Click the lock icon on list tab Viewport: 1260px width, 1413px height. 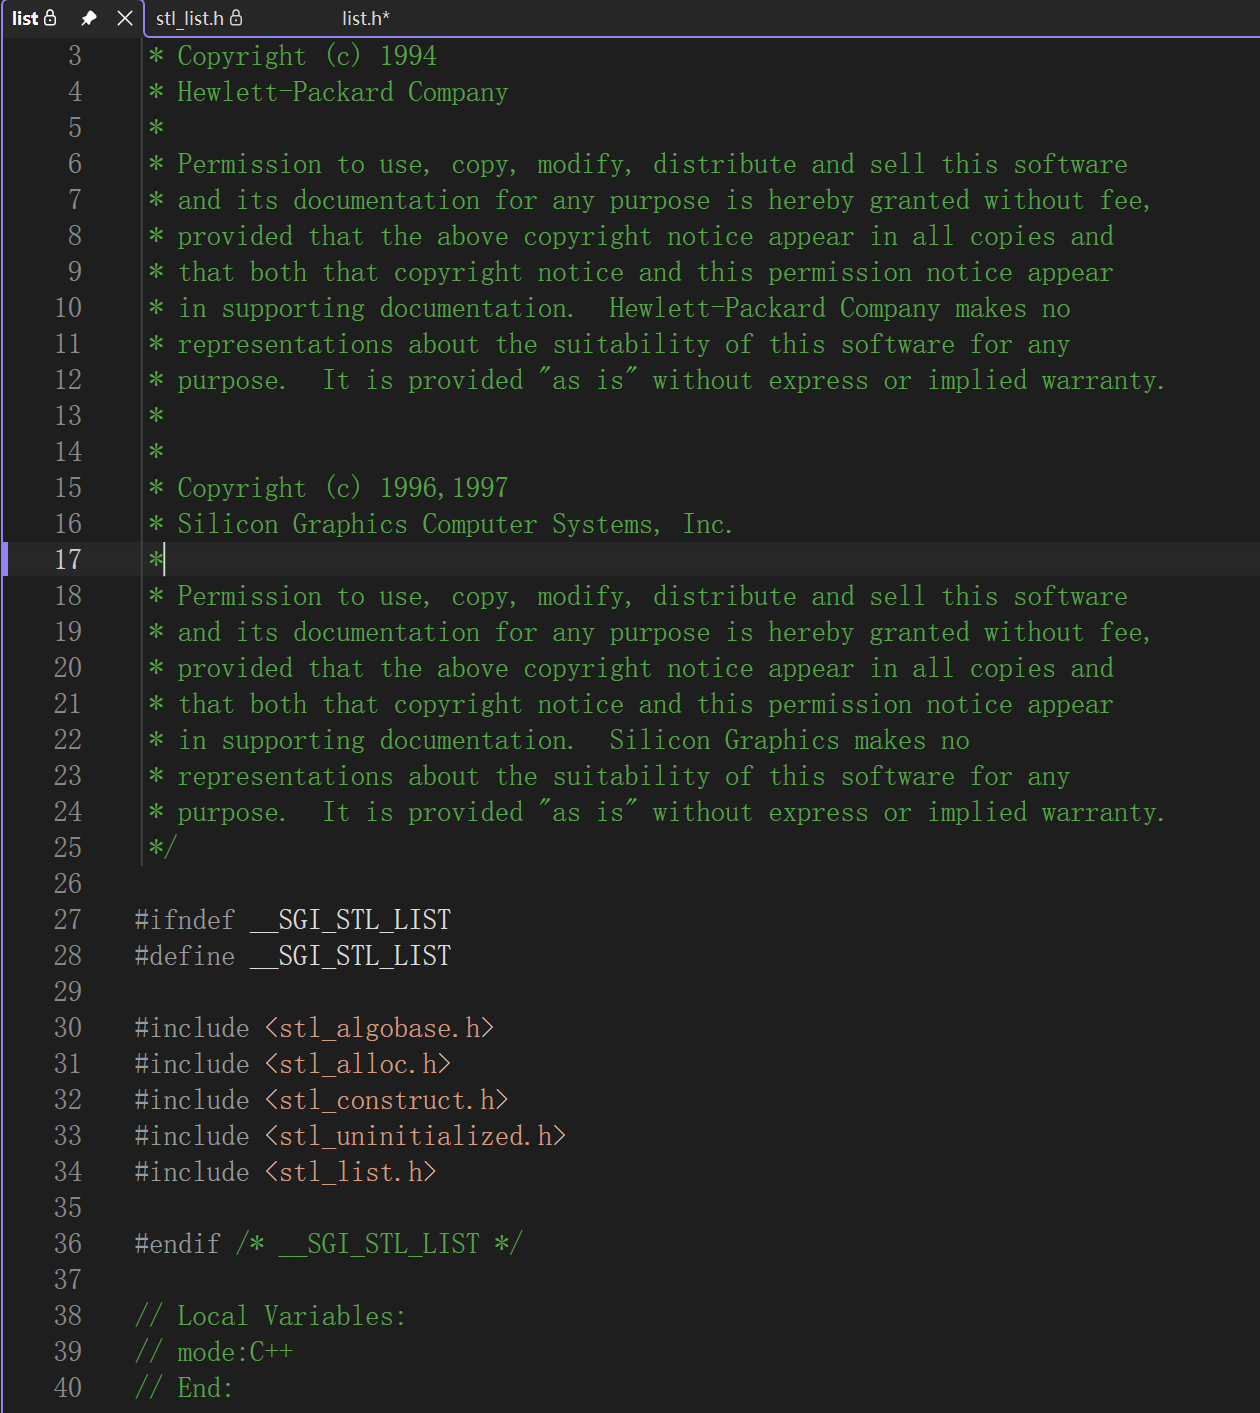(x=51, y=18)
